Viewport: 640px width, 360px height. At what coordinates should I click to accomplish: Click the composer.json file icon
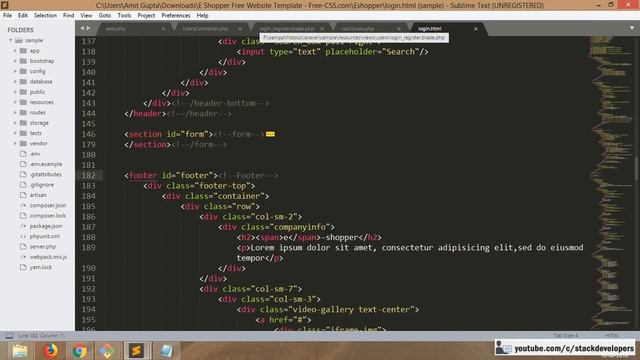pos(23,205)
